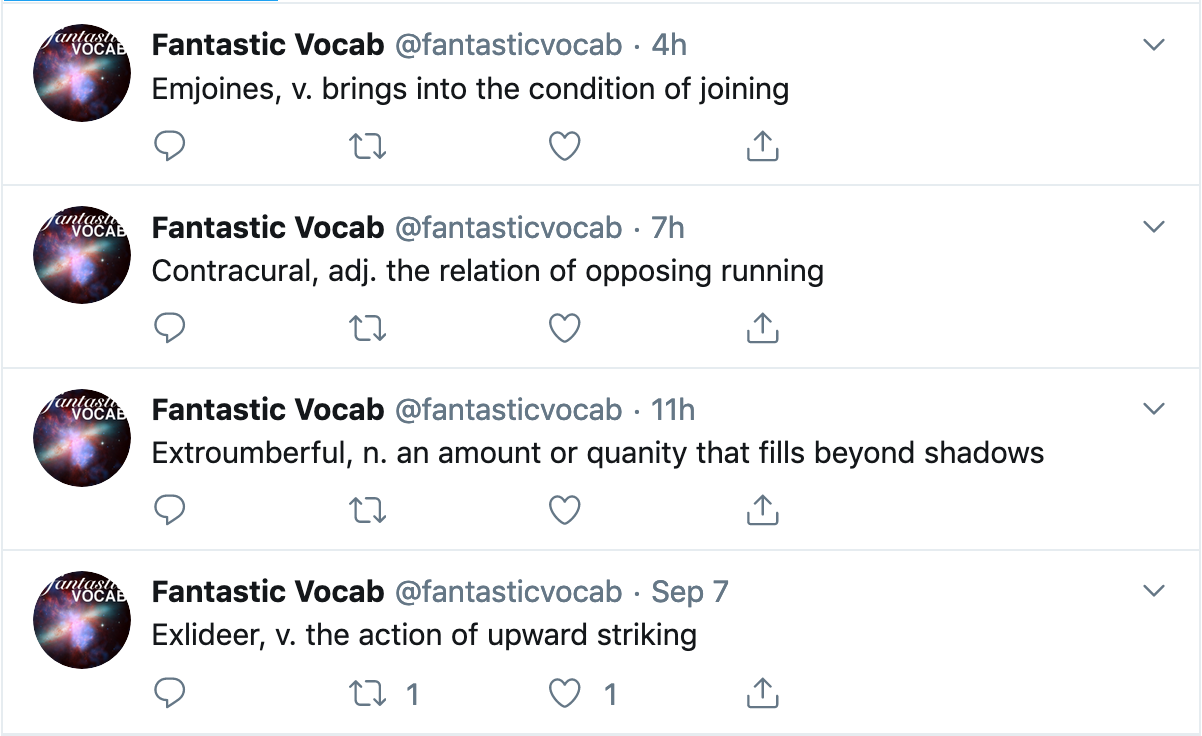Screen dimensions: 1202x736
Task: Reply to the Contracural tweet
Action: click(170, 328)
